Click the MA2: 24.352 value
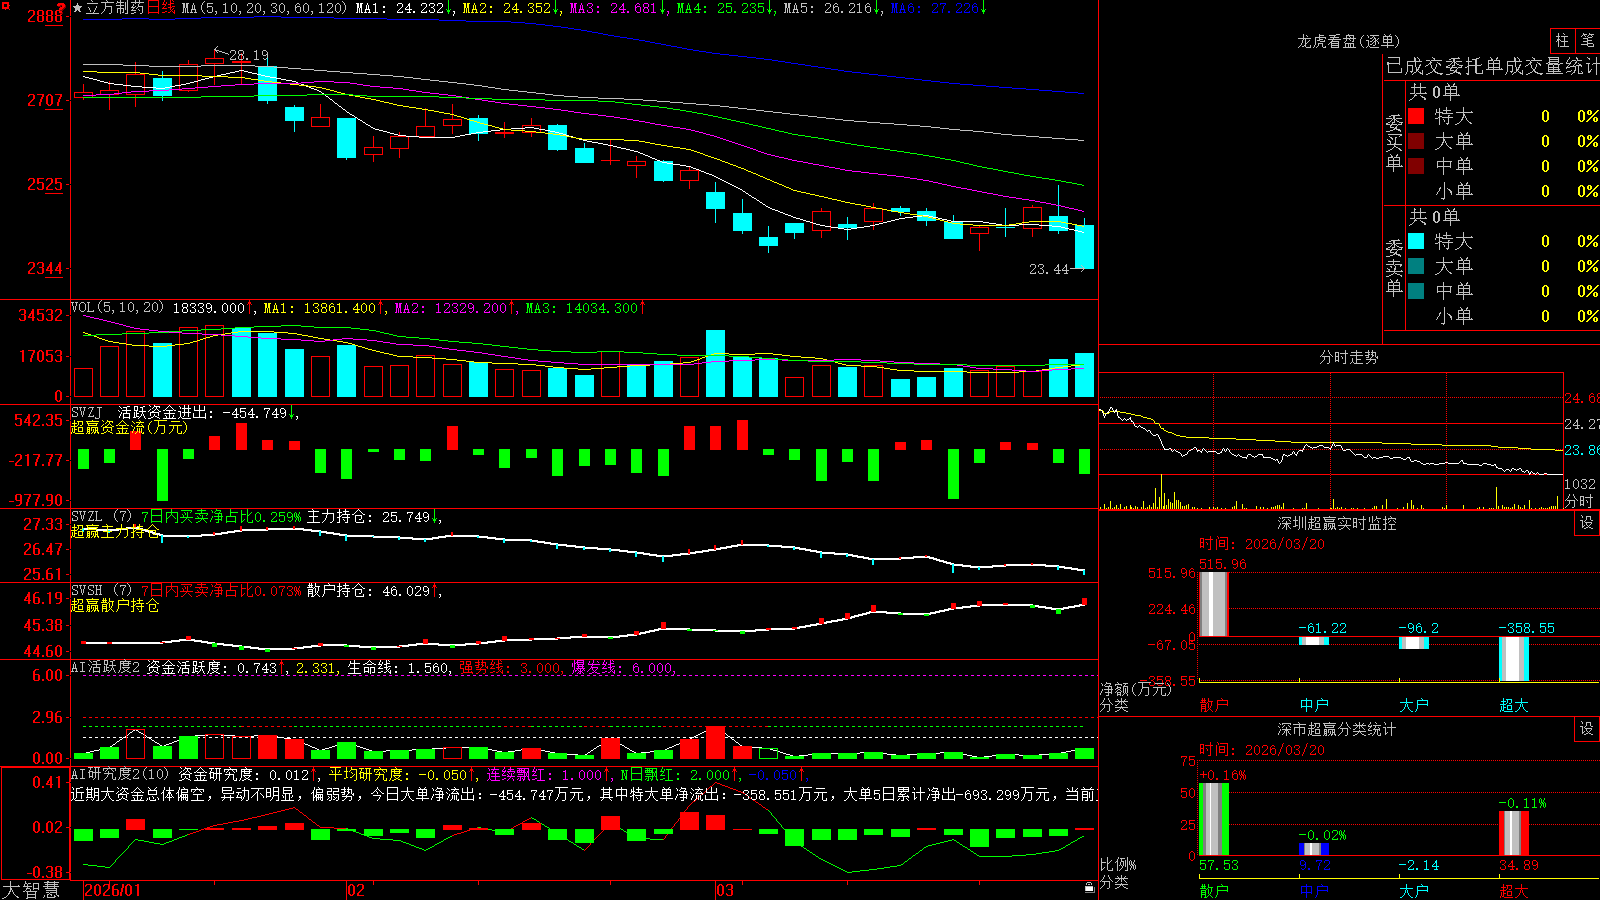The width and height of the screenshot is (1600, 900). (x=511, y=8)
